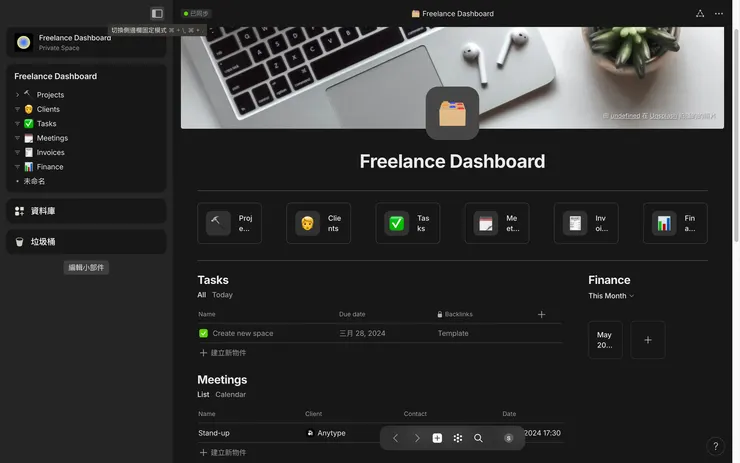Click the Unsplash link on cover
The width and height of the screenshot is (740, 463).
click(664, 116)
